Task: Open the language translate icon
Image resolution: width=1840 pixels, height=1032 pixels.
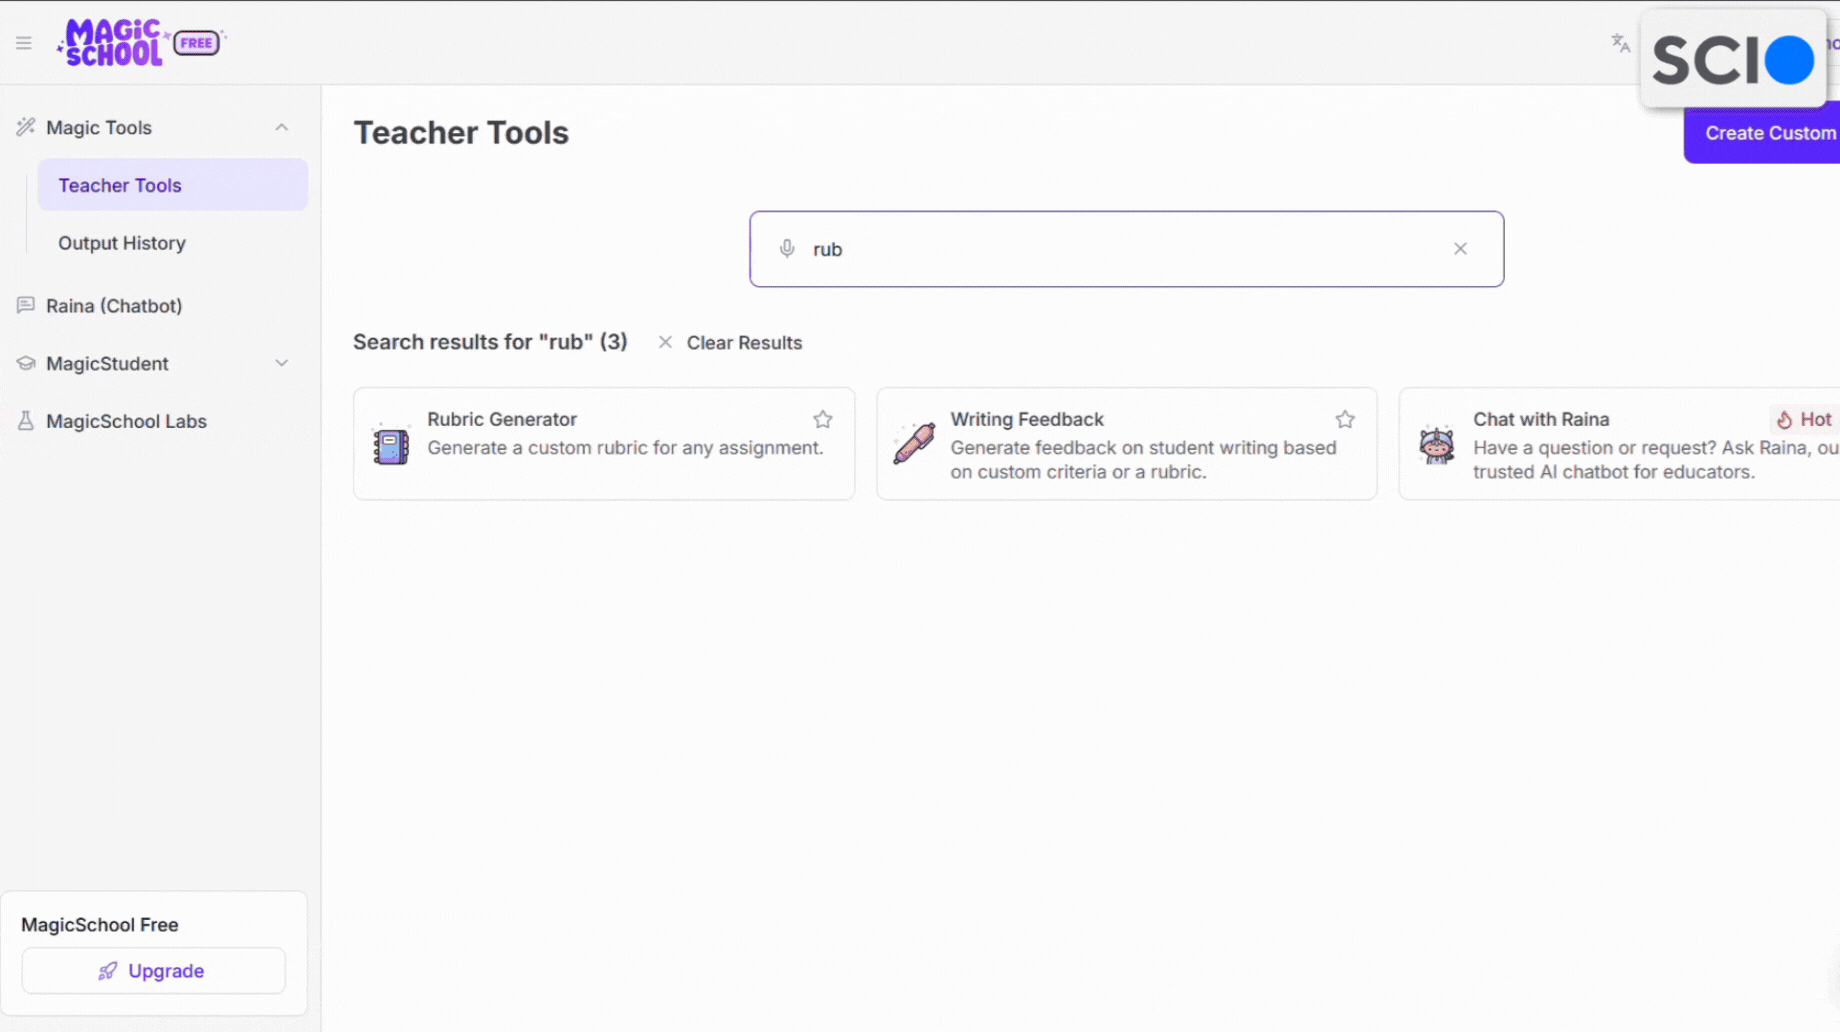Action: pos(1620,43)
